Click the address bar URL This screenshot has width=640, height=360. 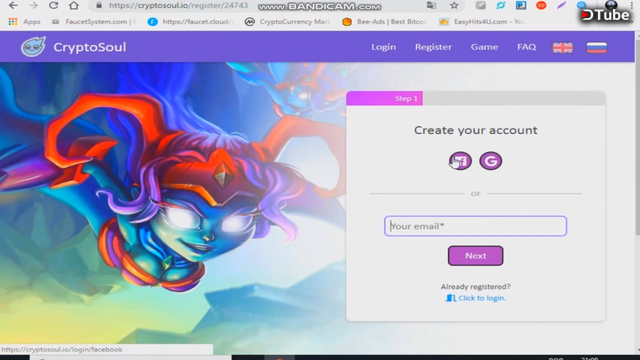pyautogui.click(x=178, y=6)
